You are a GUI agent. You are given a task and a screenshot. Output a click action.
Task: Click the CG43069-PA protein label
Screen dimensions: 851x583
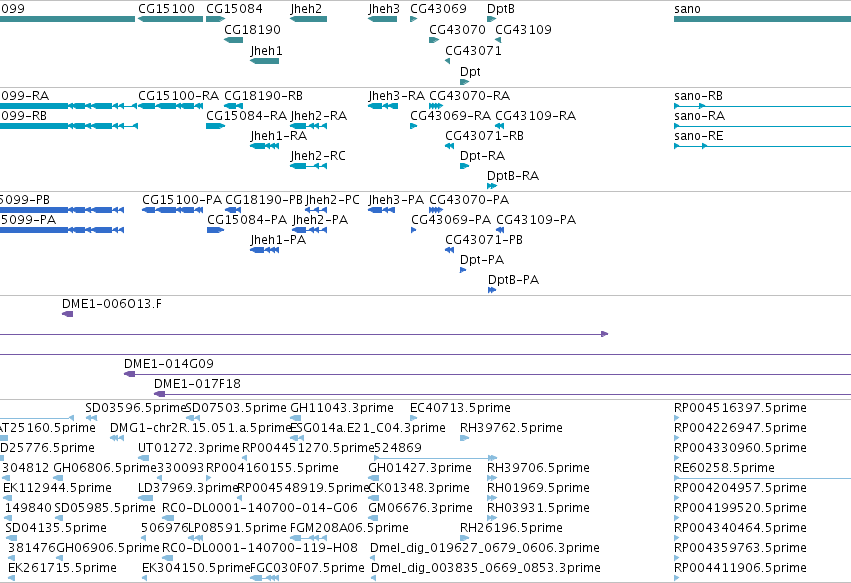[451, 220]
